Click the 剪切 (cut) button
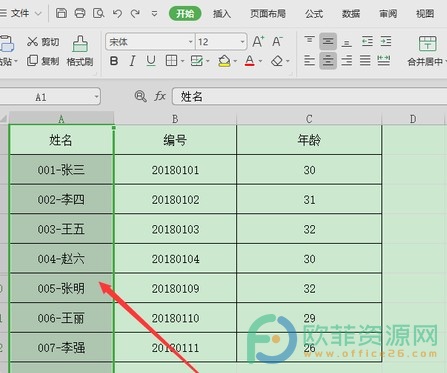Image resolution: width=447 pixels, height=373 pixels. click(43, 42)
